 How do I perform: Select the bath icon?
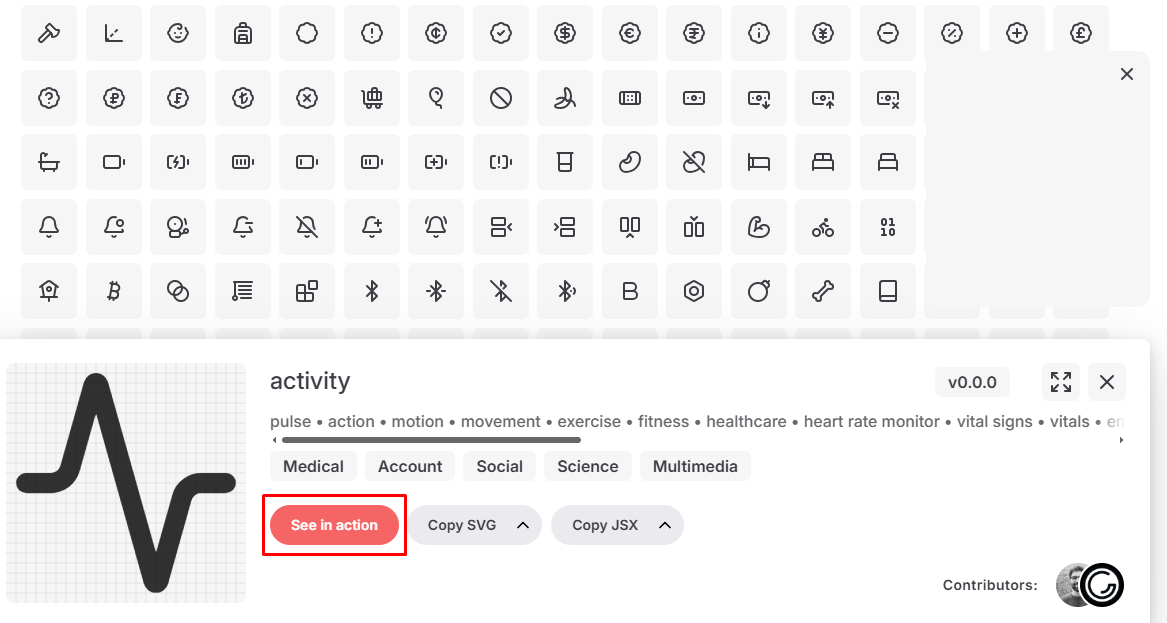point(49,162)
